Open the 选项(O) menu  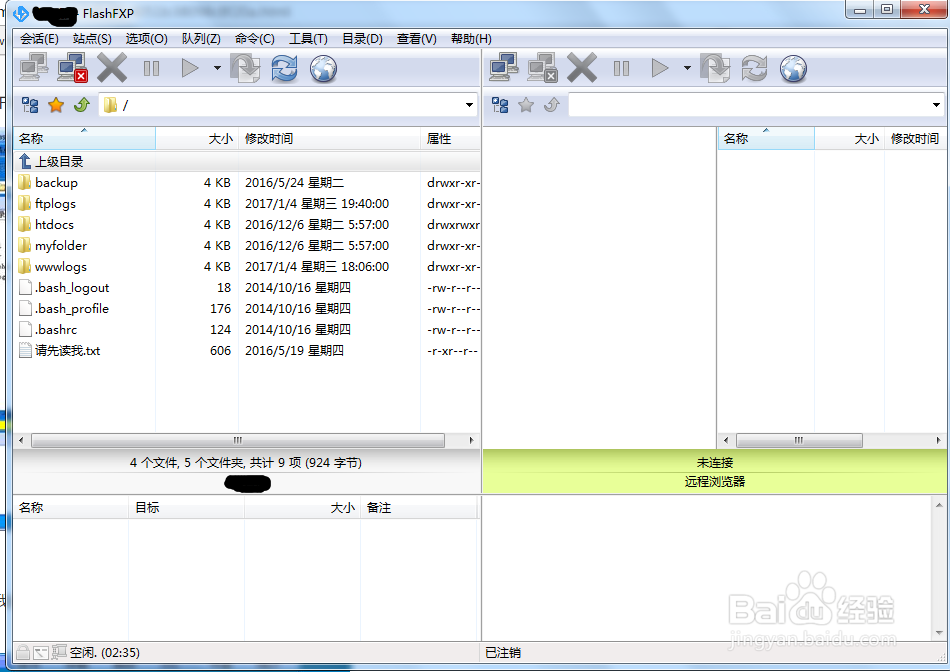click(x=147, y=39)
